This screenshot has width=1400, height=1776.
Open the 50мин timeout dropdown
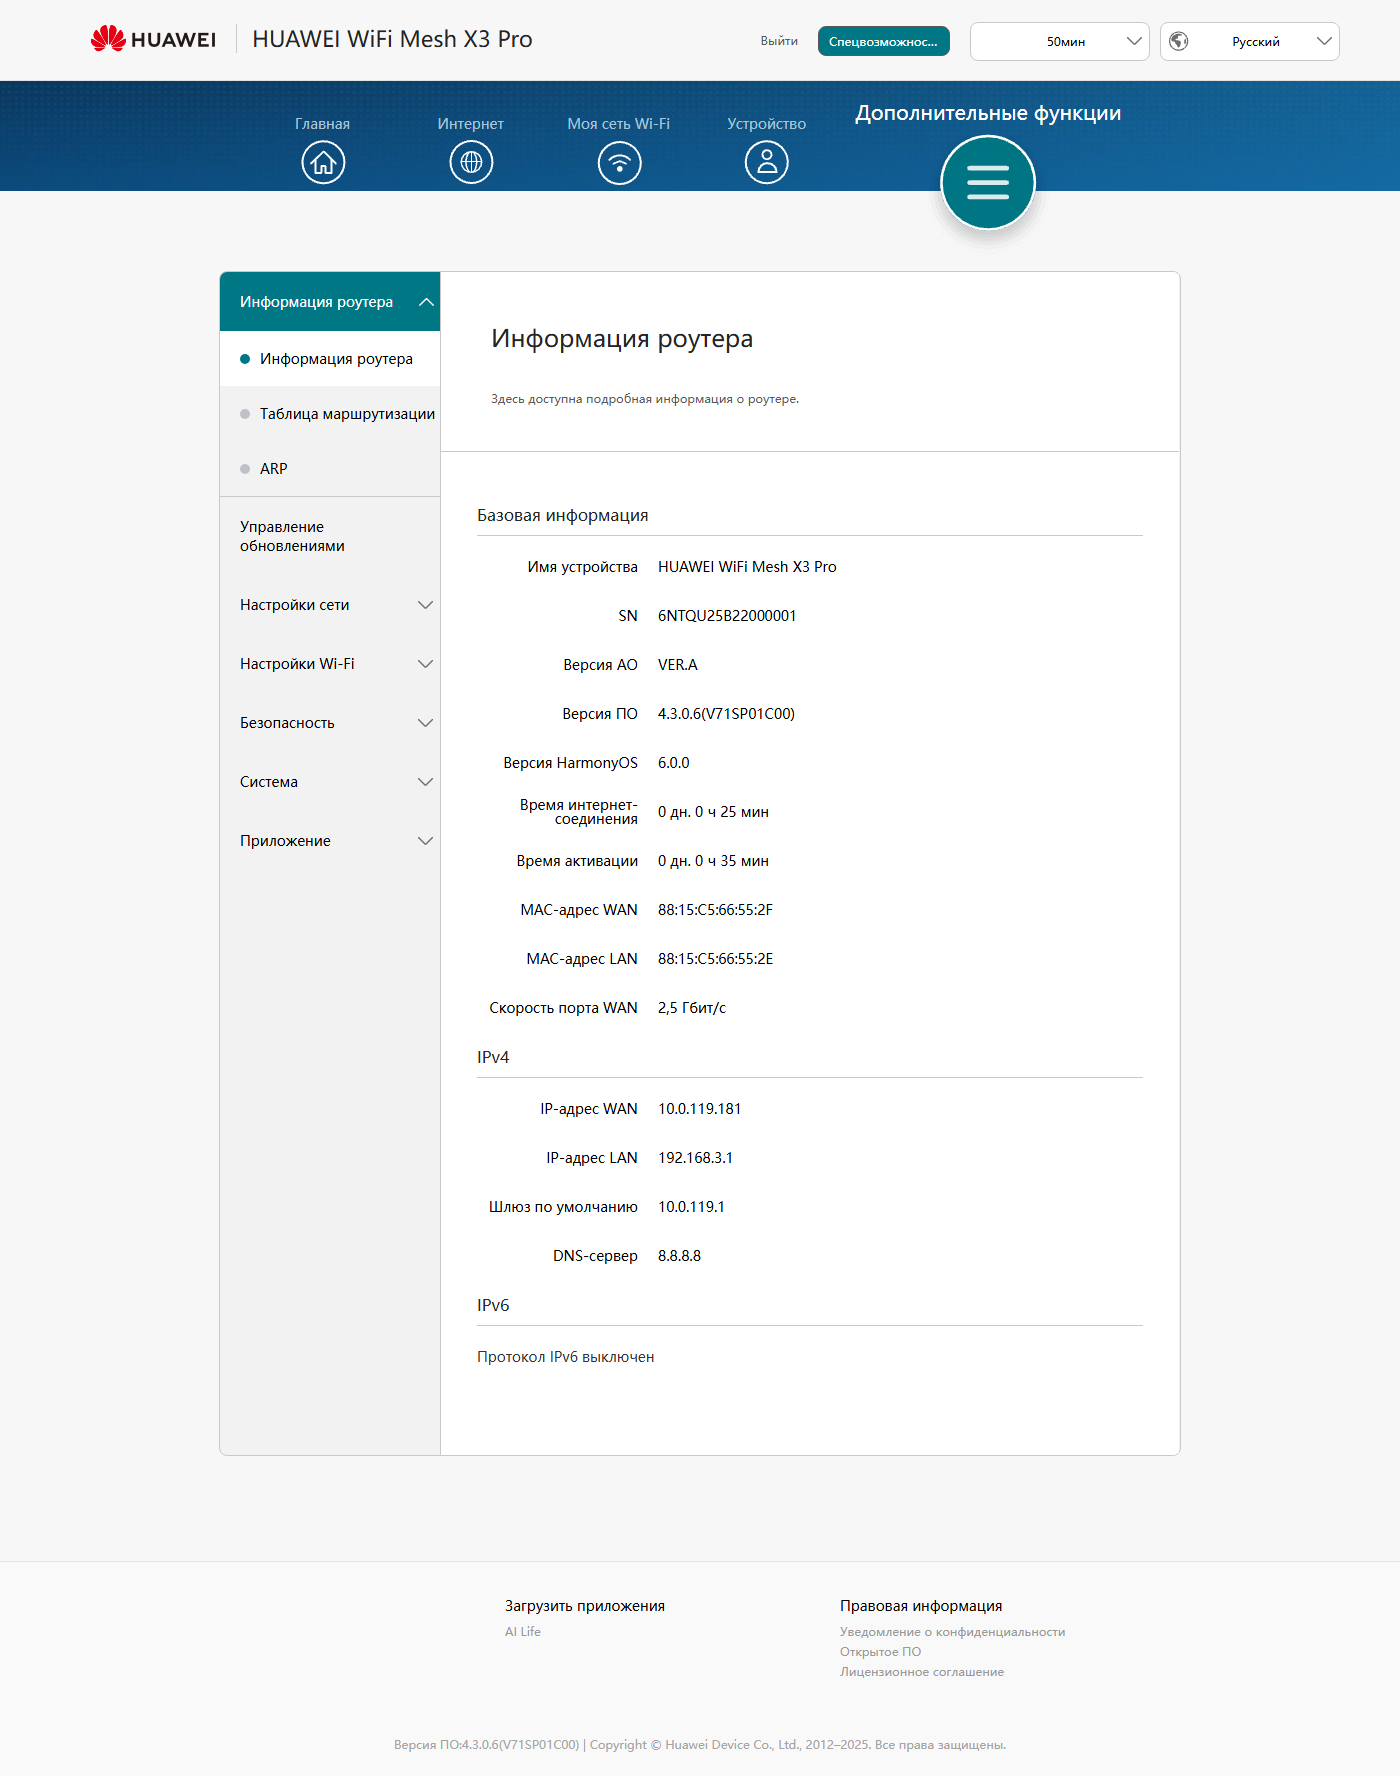1060,41
